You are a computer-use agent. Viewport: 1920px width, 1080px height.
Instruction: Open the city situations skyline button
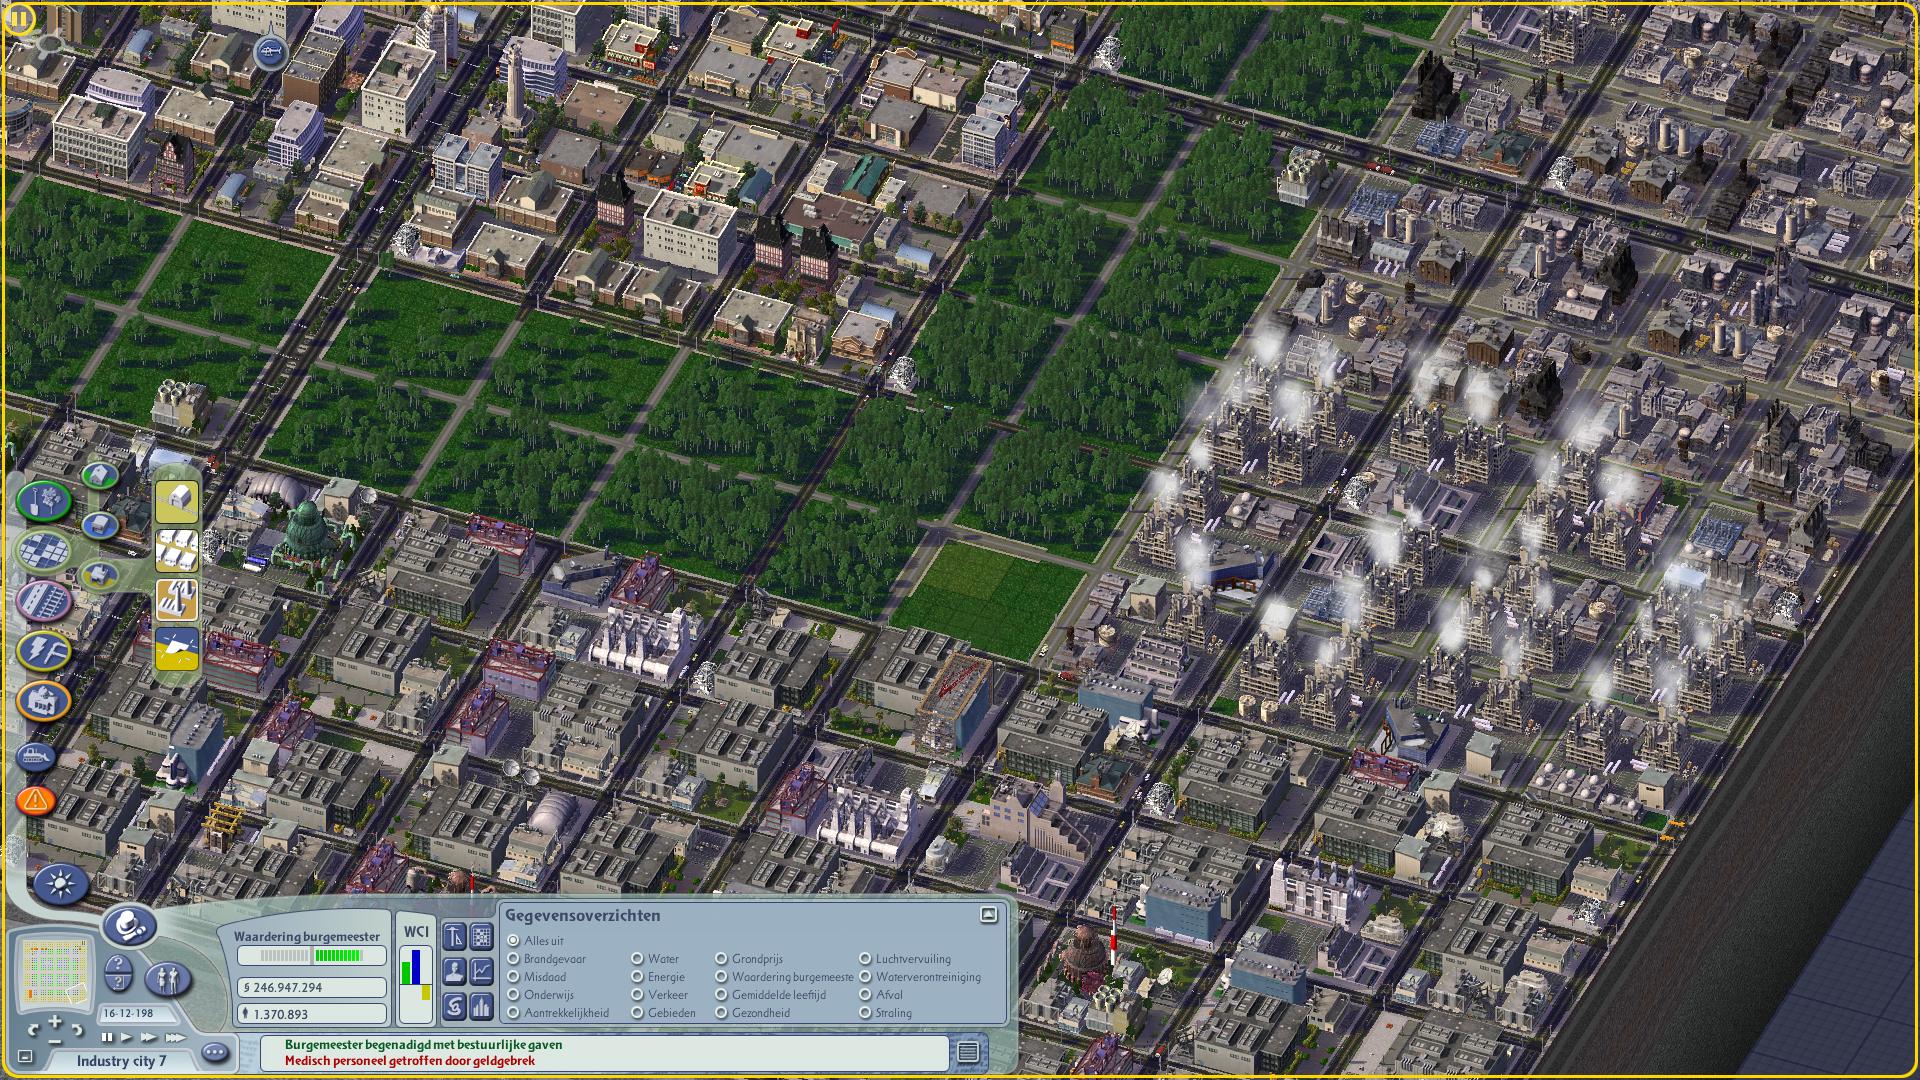482,1004
